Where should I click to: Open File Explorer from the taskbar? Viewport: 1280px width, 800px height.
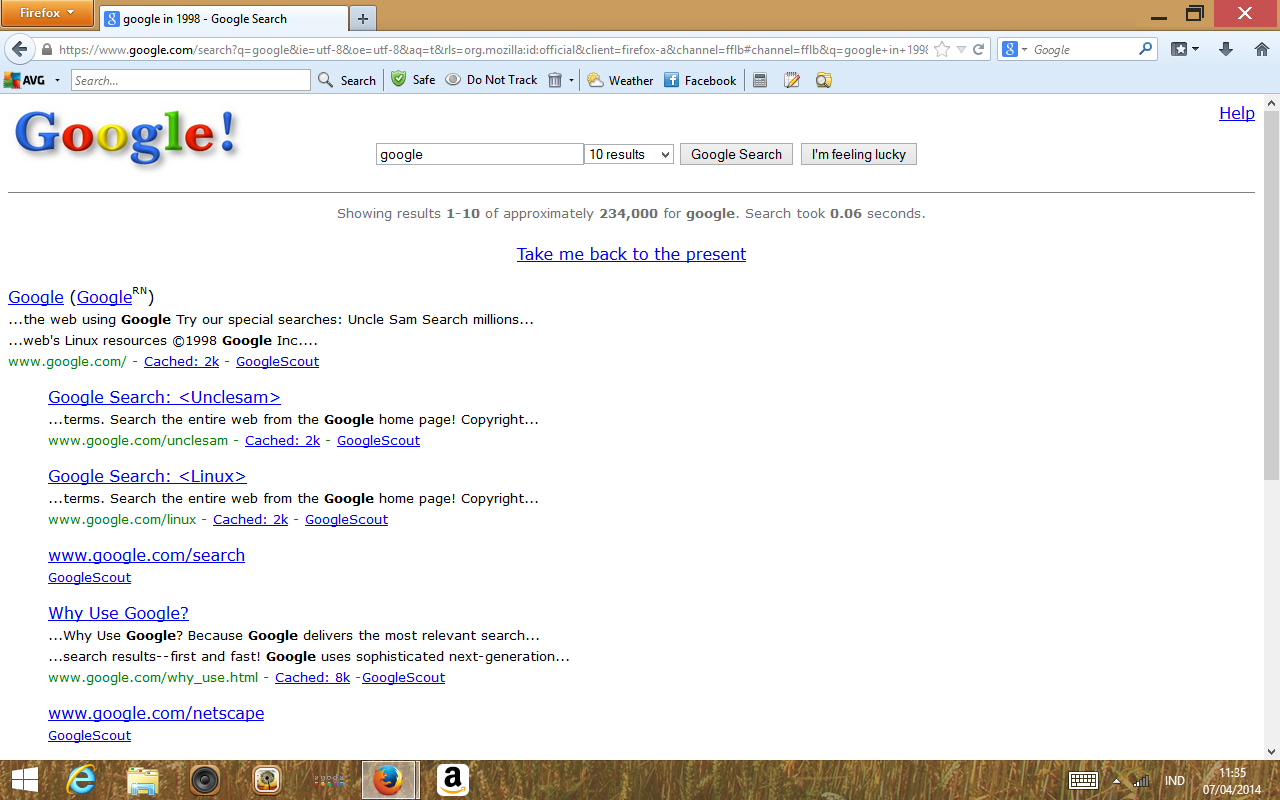click(143, 780)
